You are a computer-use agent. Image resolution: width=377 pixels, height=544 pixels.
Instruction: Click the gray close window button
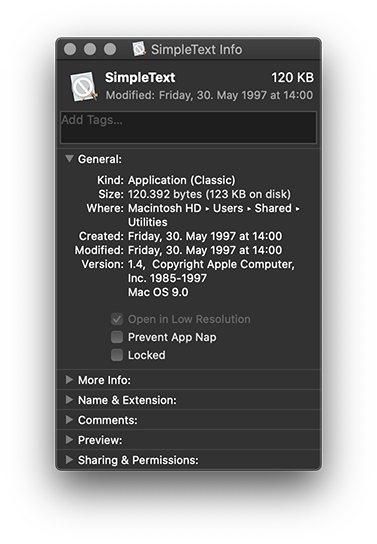click(x=70, y=49)
